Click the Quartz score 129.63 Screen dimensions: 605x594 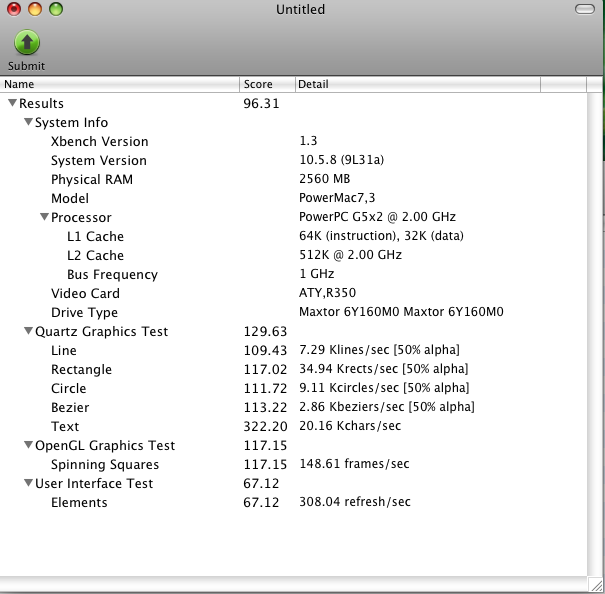pos(265,331)
